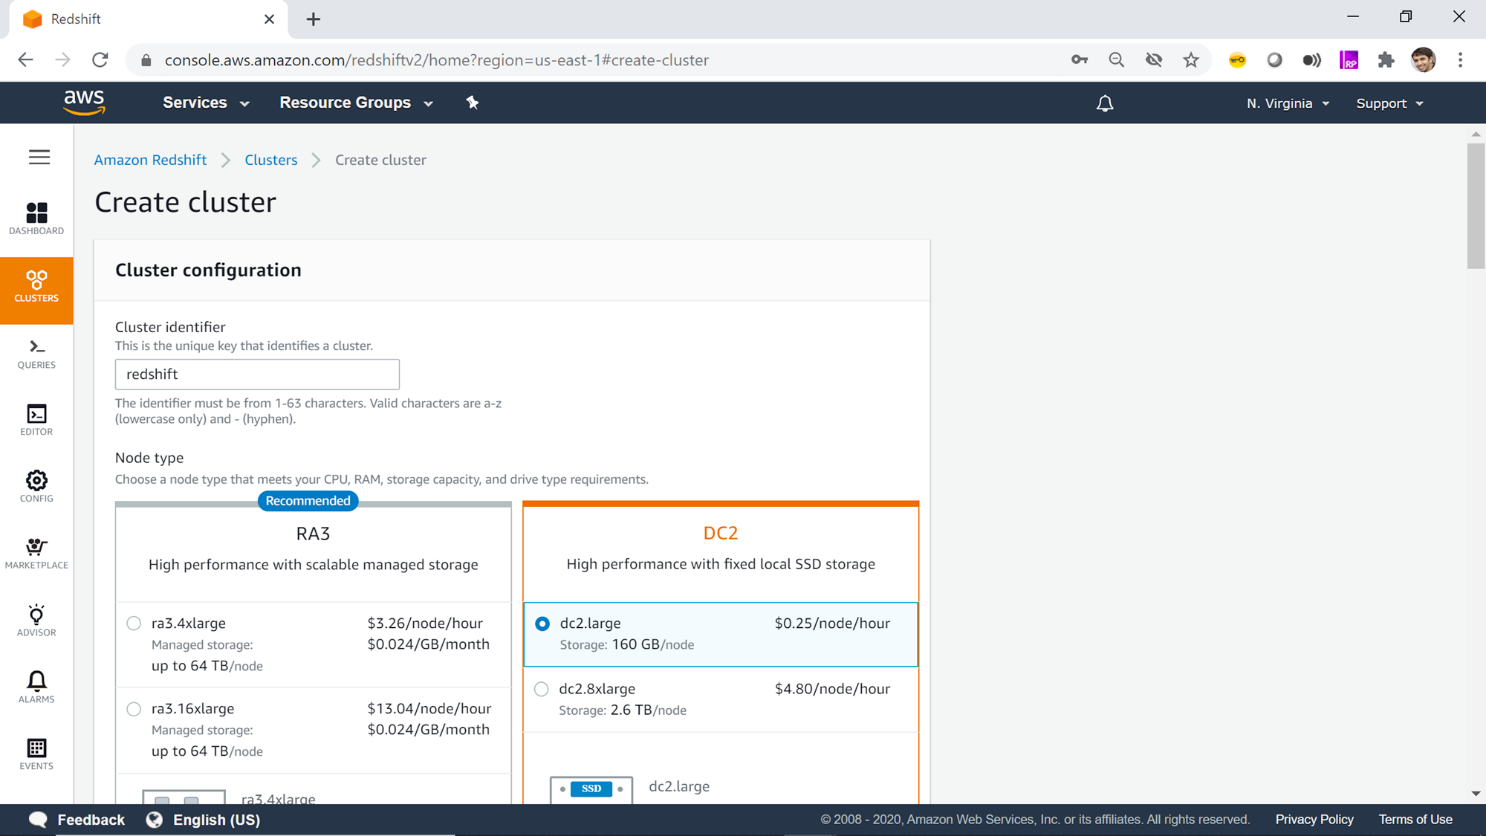Go to Clusters breadcrumb link
This screenshot has height=836, width=1486.
271,160
